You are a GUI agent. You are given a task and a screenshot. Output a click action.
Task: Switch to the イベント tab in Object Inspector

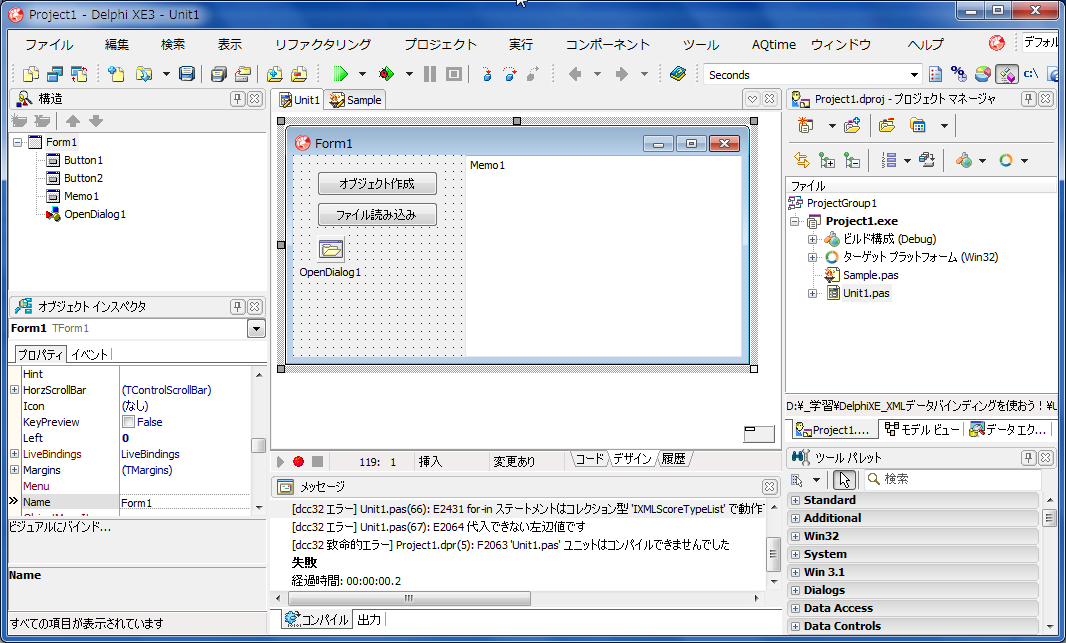pos(89,354)
